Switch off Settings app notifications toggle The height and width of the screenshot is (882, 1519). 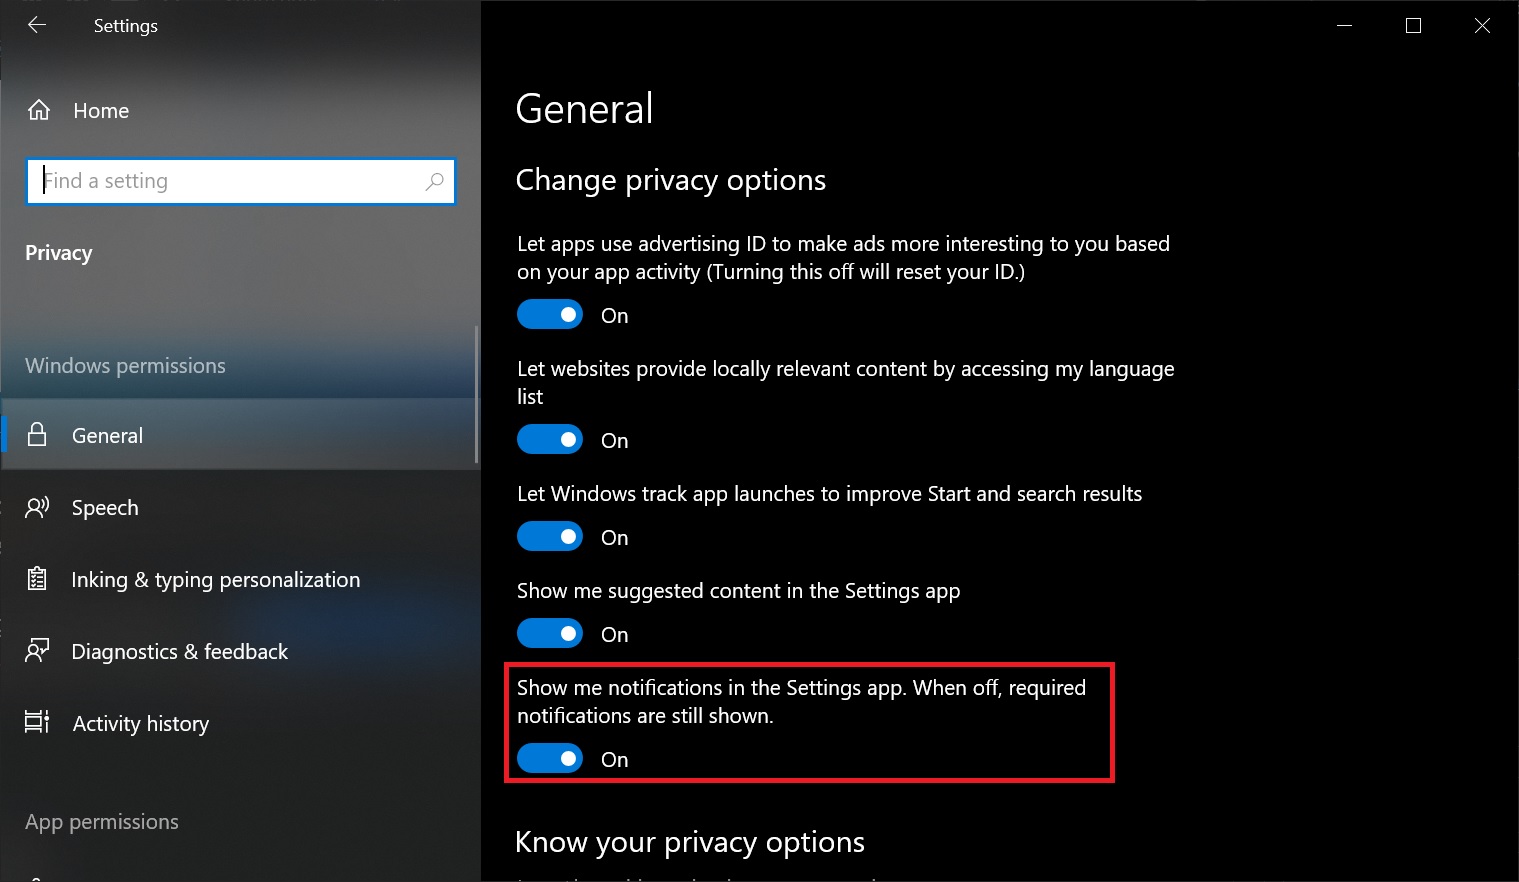coord(550,758)
